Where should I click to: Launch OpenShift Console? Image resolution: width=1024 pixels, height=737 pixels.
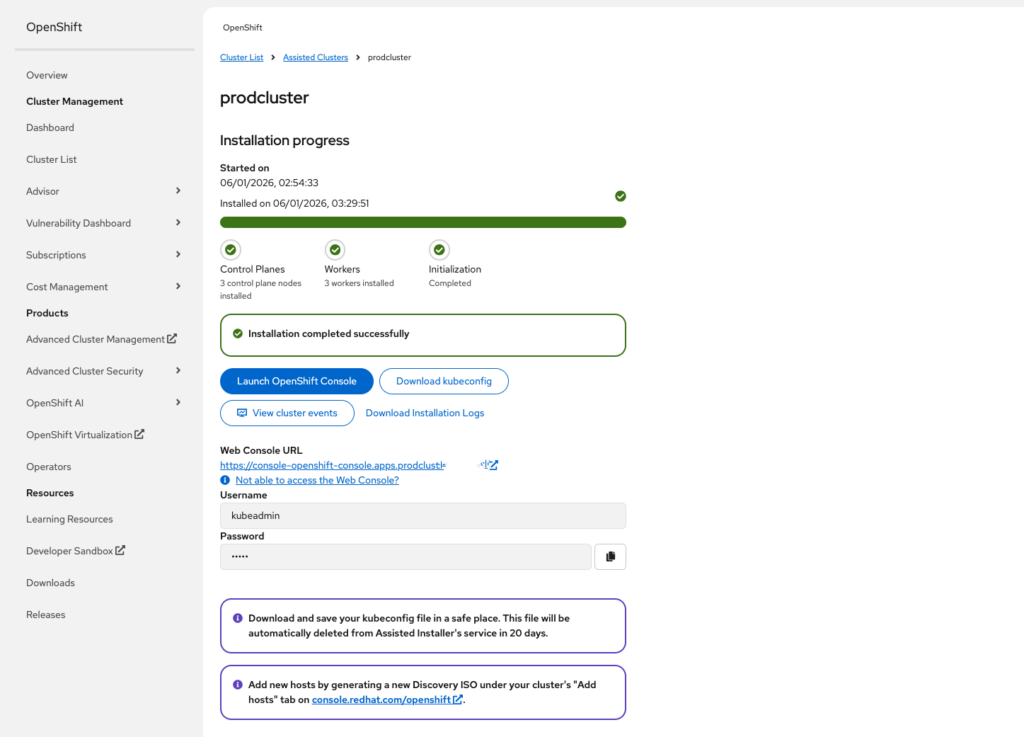pos(296,381)
